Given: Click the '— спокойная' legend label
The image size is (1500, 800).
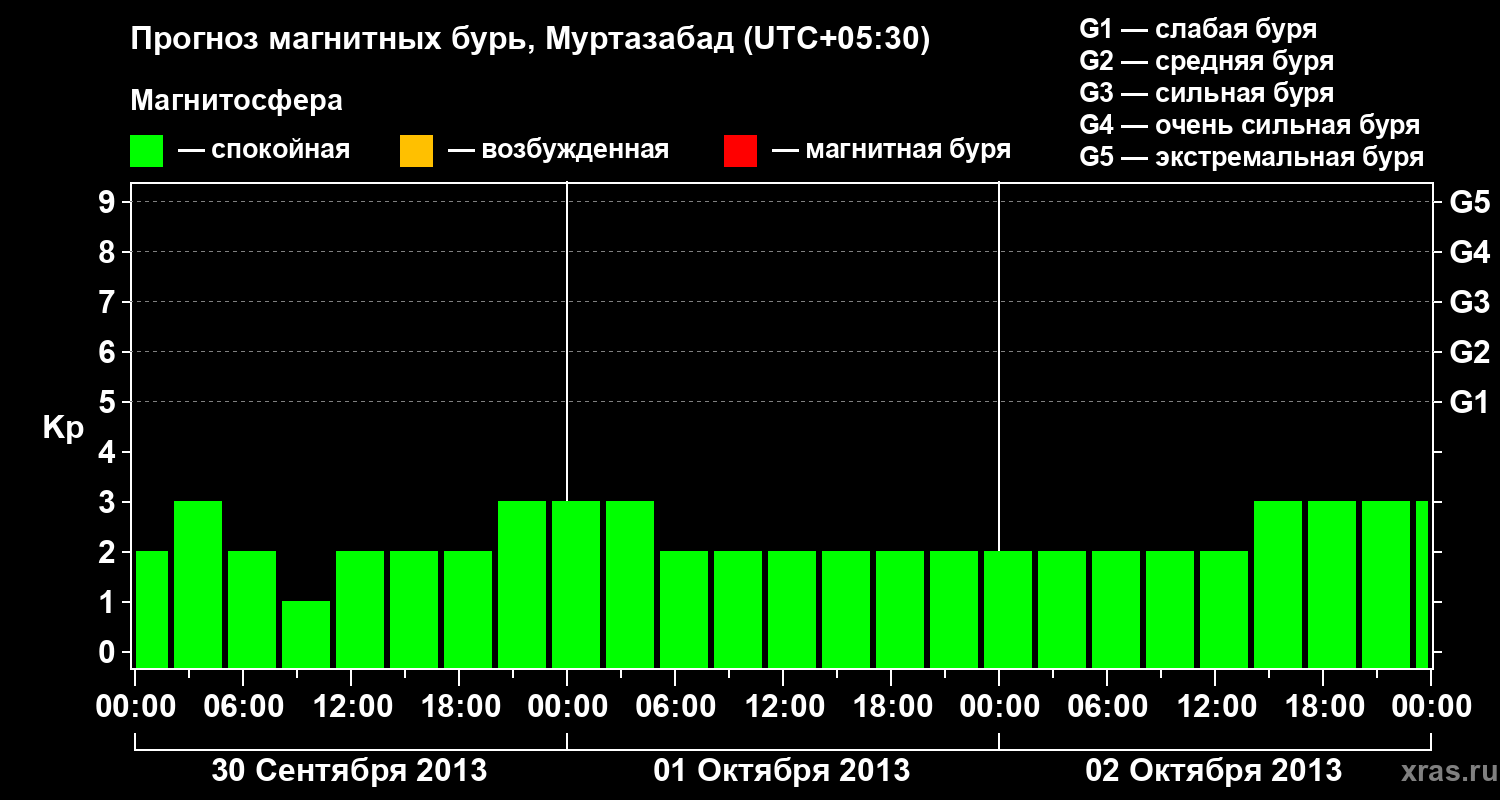Looking at the screenshot, I should pos(264,150).
